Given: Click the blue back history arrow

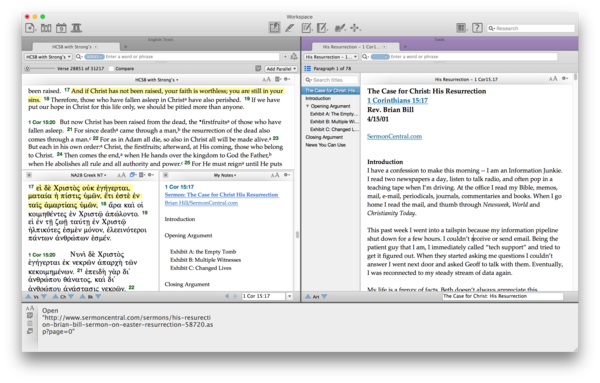Looking at the screenshot, I should tap(227, 297).
